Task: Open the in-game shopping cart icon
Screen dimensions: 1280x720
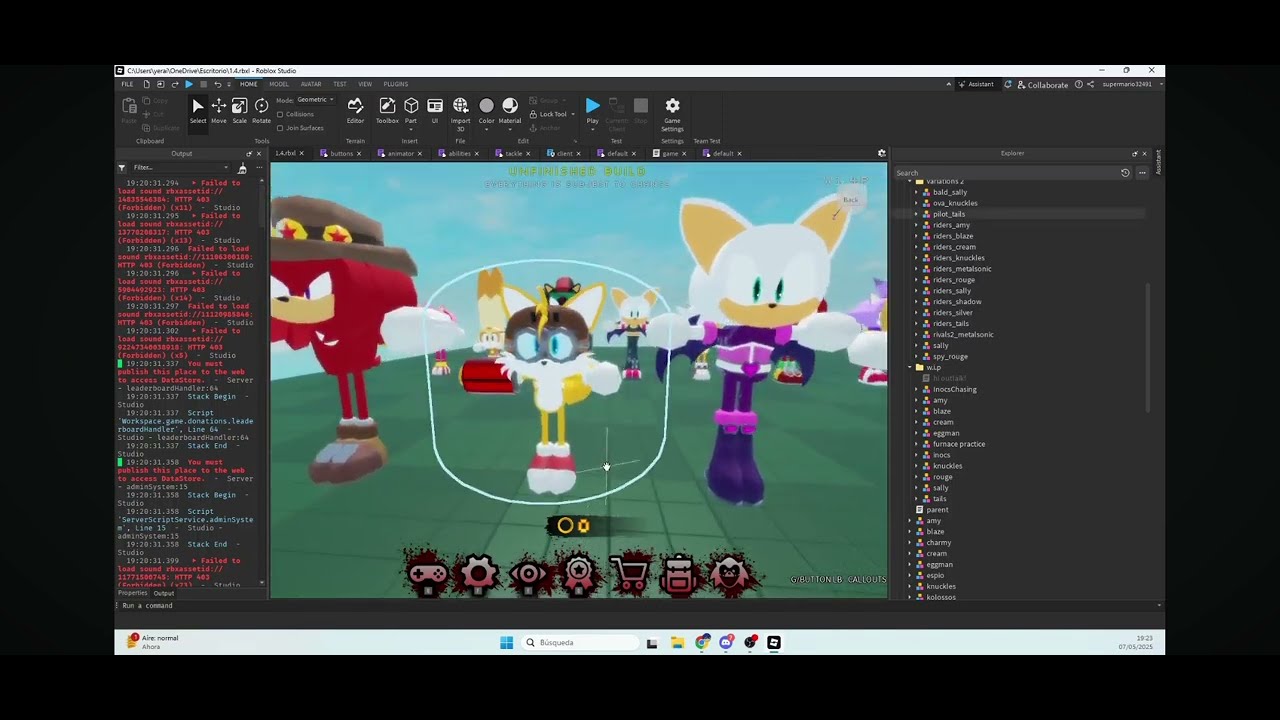Action: point(630,573)
